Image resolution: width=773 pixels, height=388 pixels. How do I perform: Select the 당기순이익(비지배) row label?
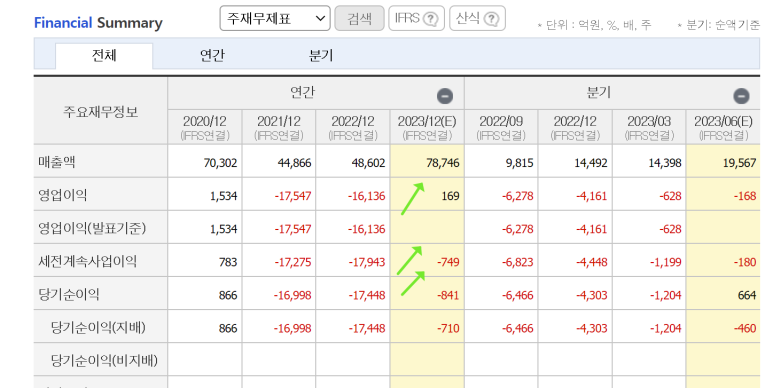[x=104, y=360]
